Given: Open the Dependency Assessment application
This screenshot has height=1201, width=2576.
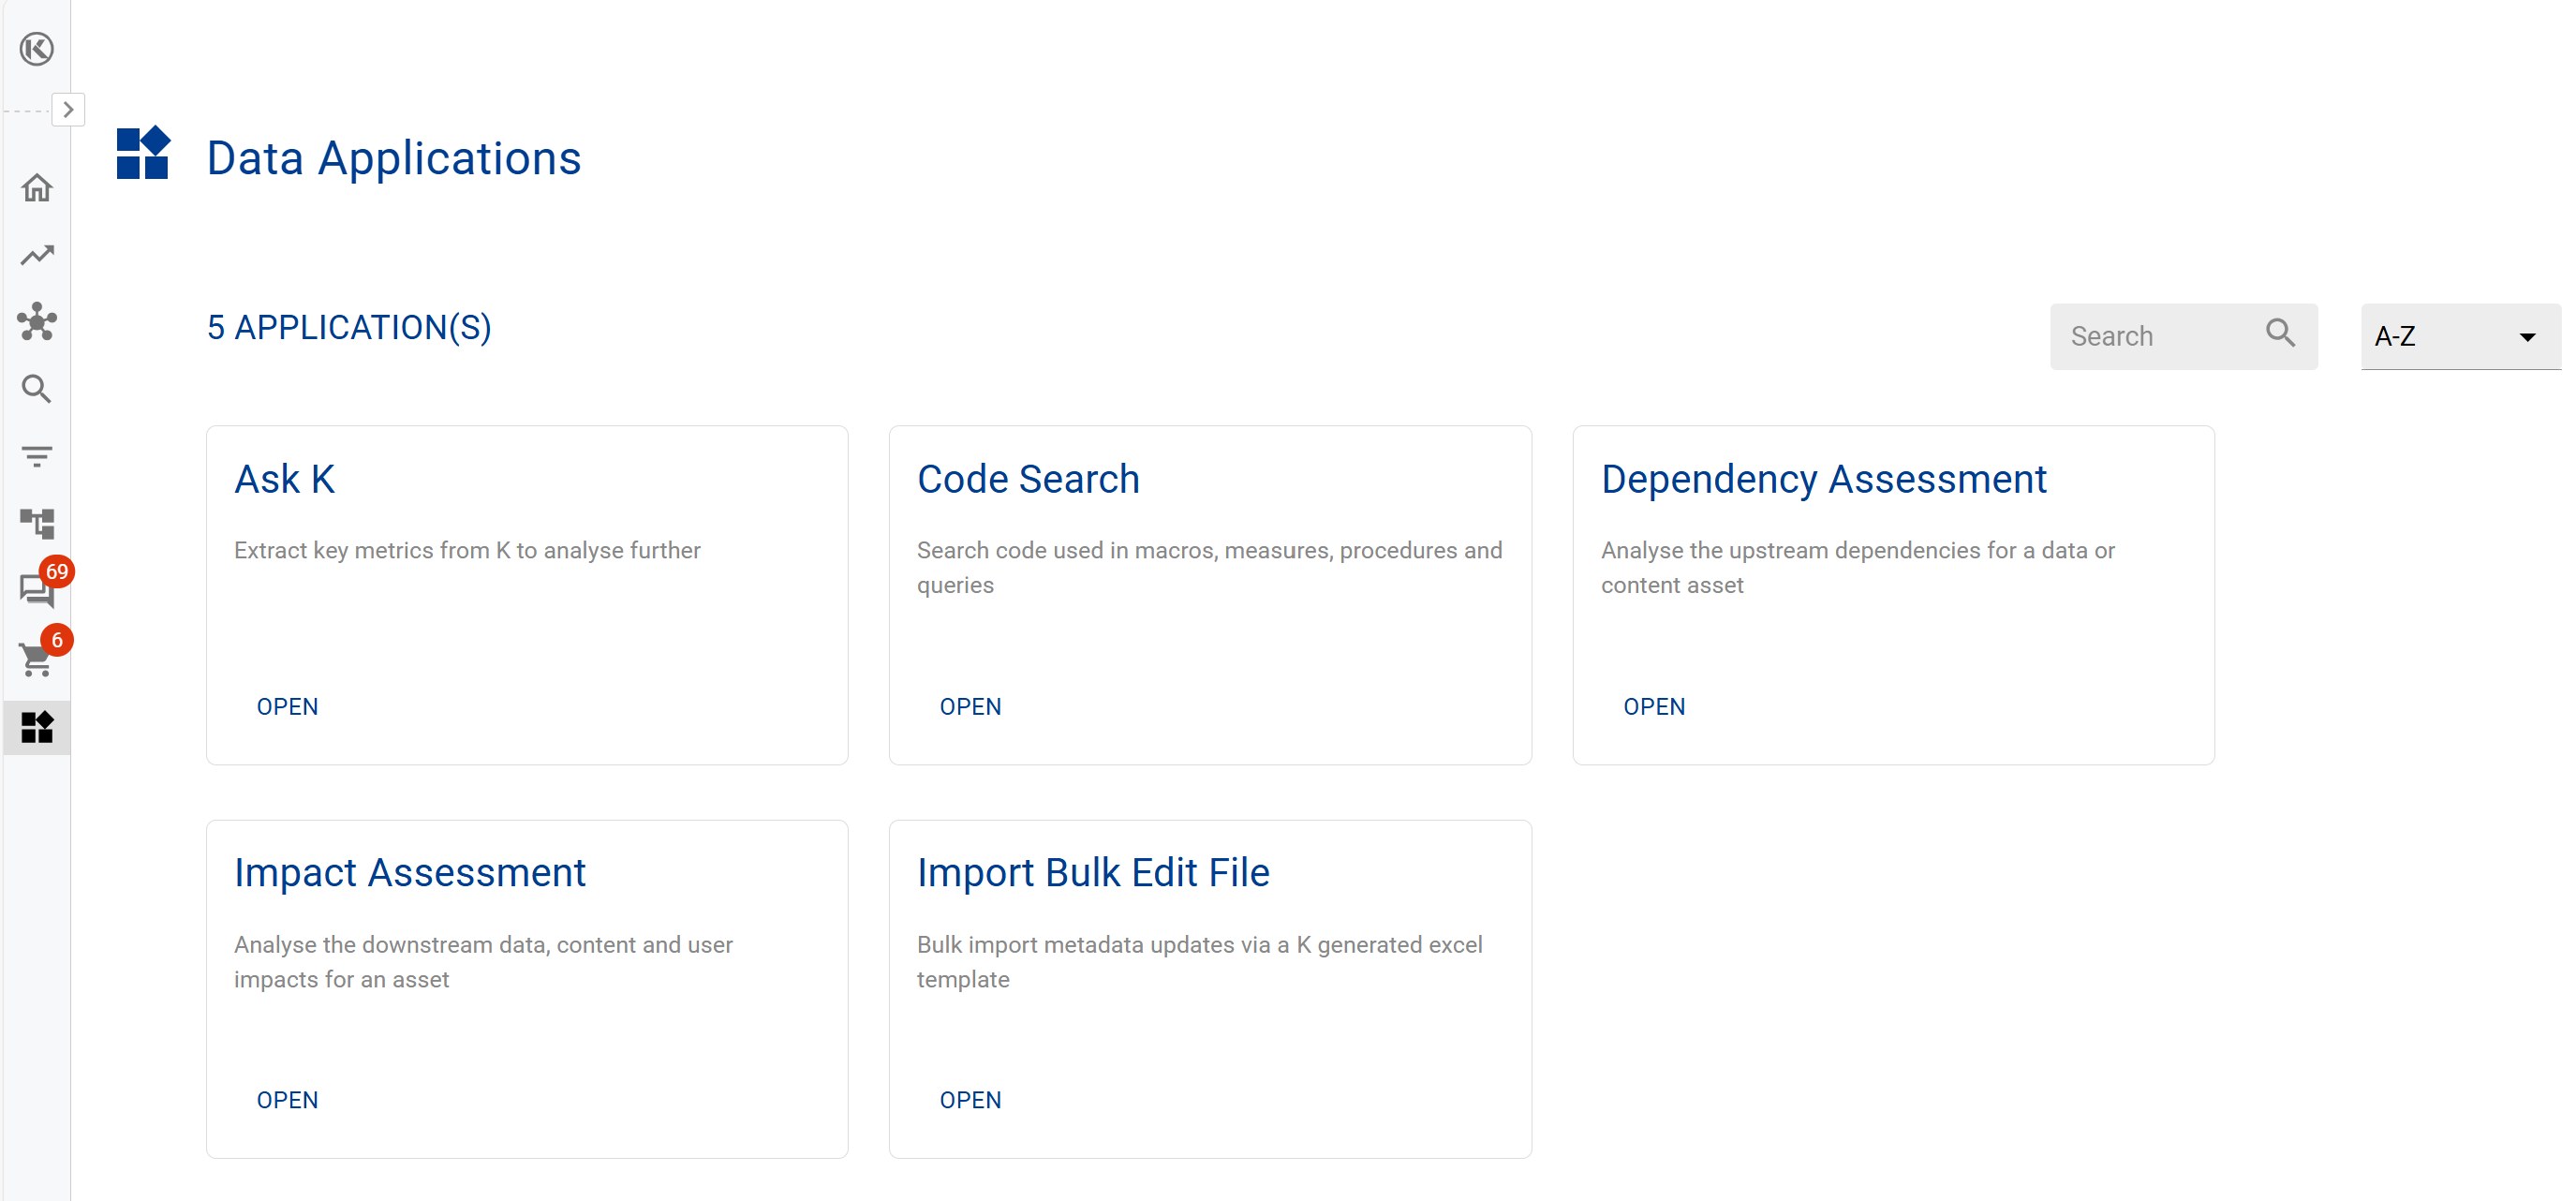Looking at the screenshot, I should pos(1653,707).
